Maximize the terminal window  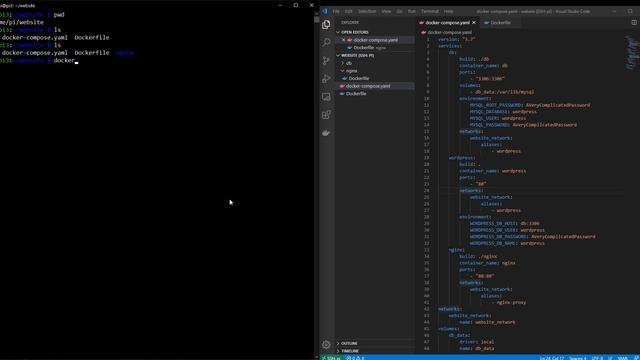[x=296, y=5]
